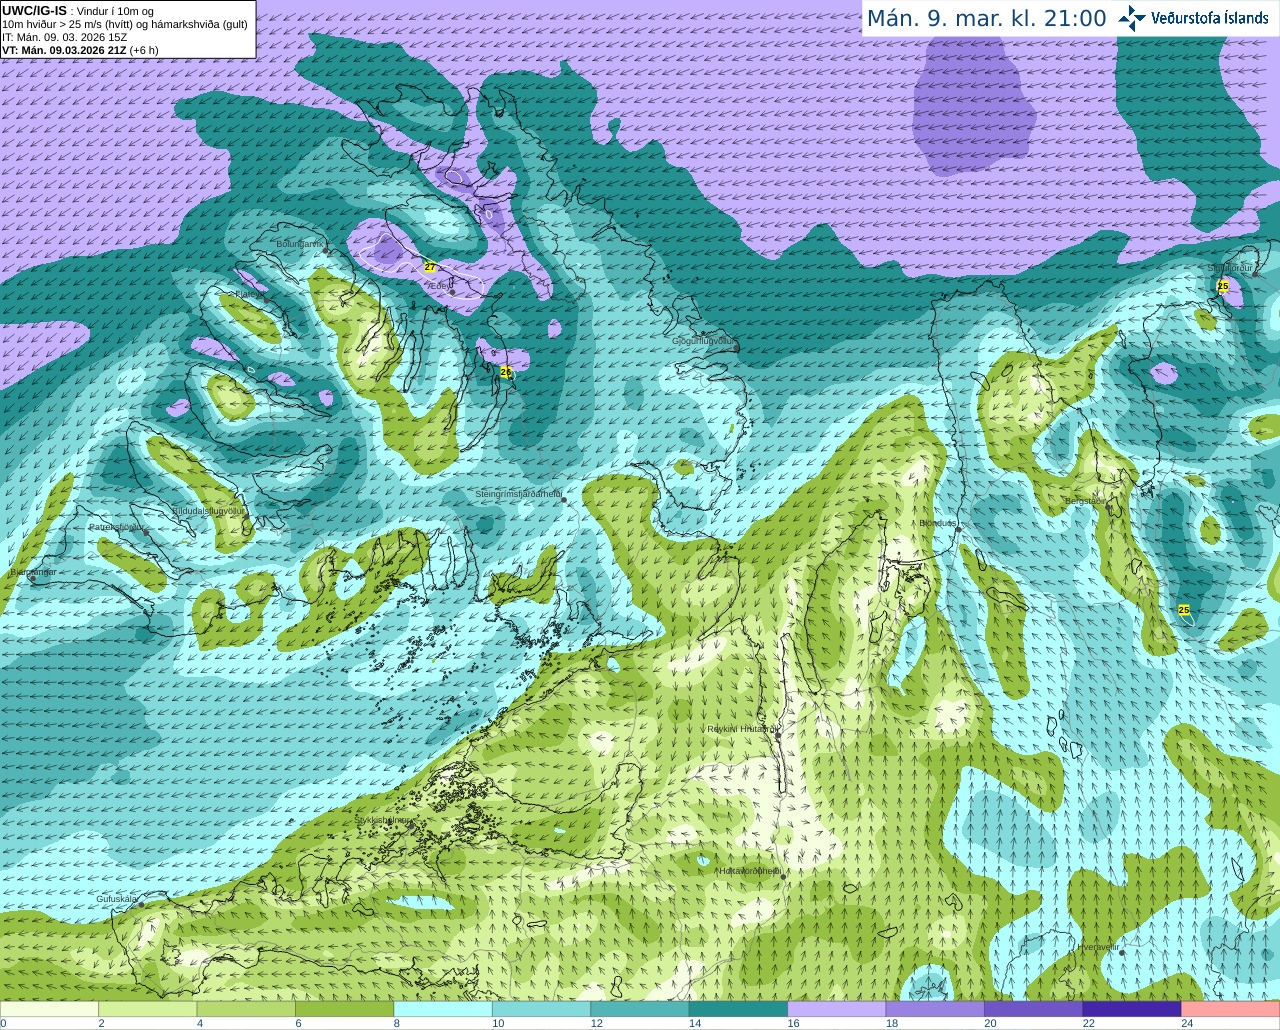Select the 4–6 m/s green legend swatch
The width and height of the screenshot is (1280, 1030).
(246, 1009)
